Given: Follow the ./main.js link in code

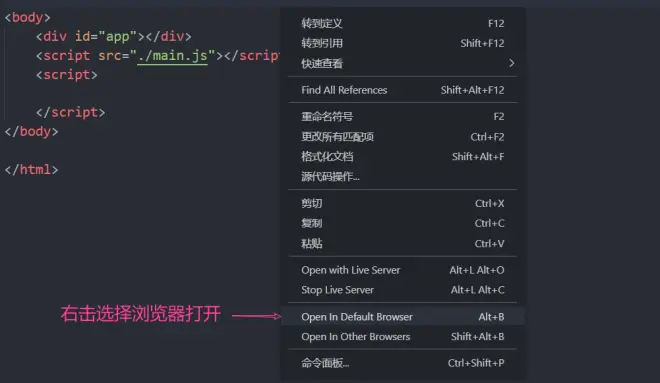Looking at the screenshot, I should 173,56.
